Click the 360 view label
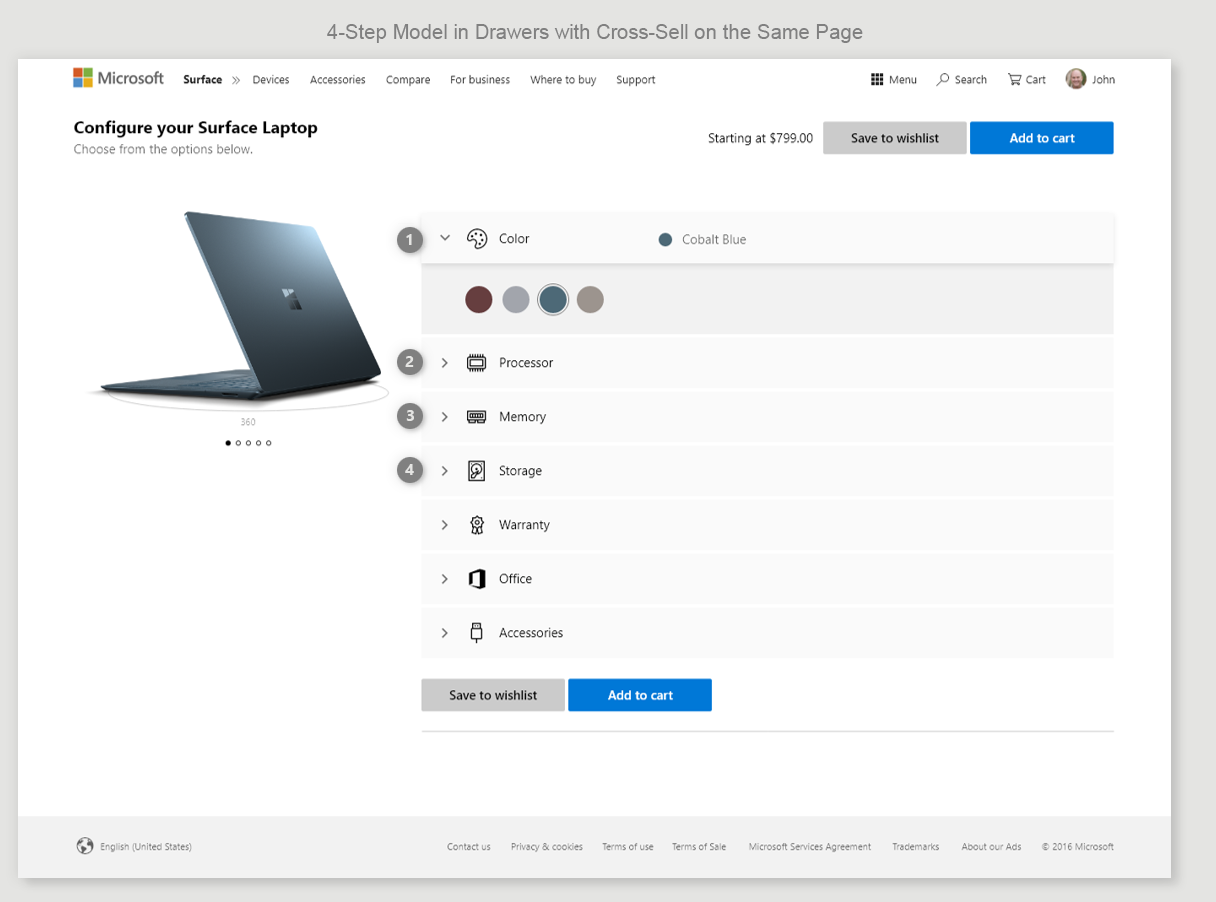 coord(248,422)
